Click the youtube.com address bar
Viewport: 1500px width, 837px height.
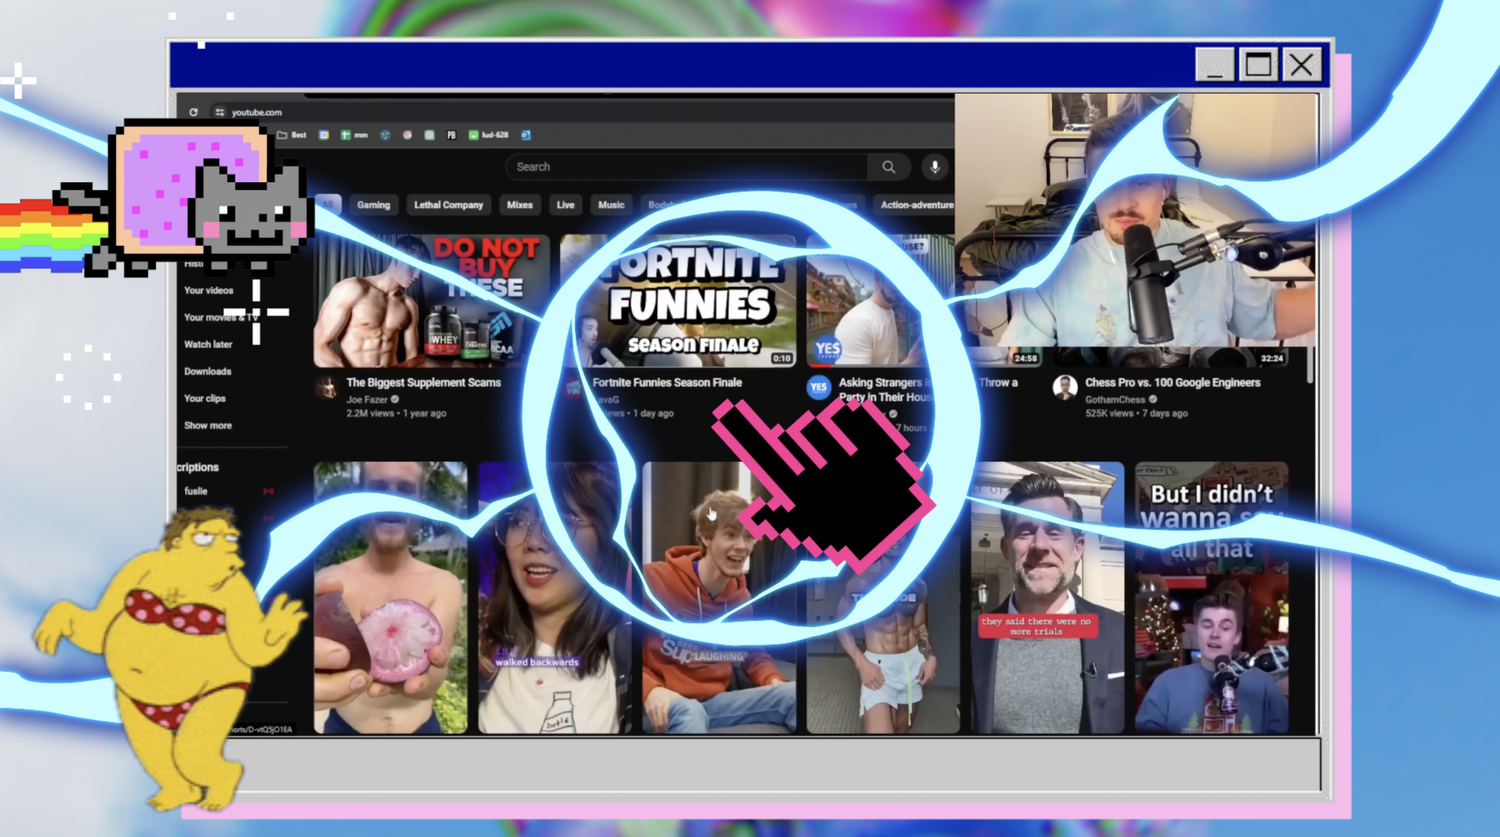[x=580, y=112]
